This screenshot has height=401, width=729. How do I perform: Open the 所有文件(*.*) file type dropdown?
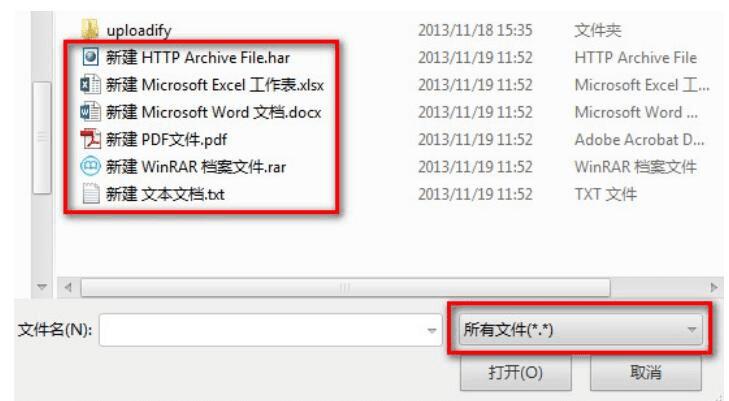580,329
